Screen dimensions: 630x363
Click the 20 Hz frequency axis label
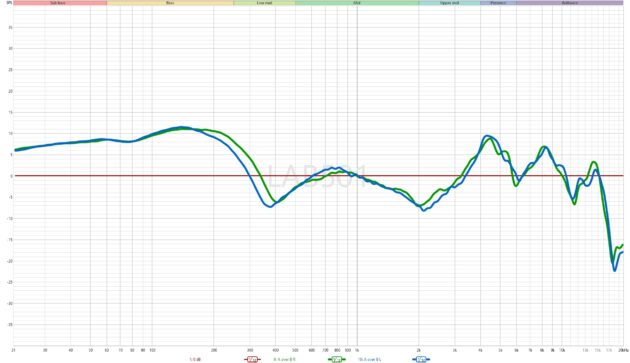14,351
